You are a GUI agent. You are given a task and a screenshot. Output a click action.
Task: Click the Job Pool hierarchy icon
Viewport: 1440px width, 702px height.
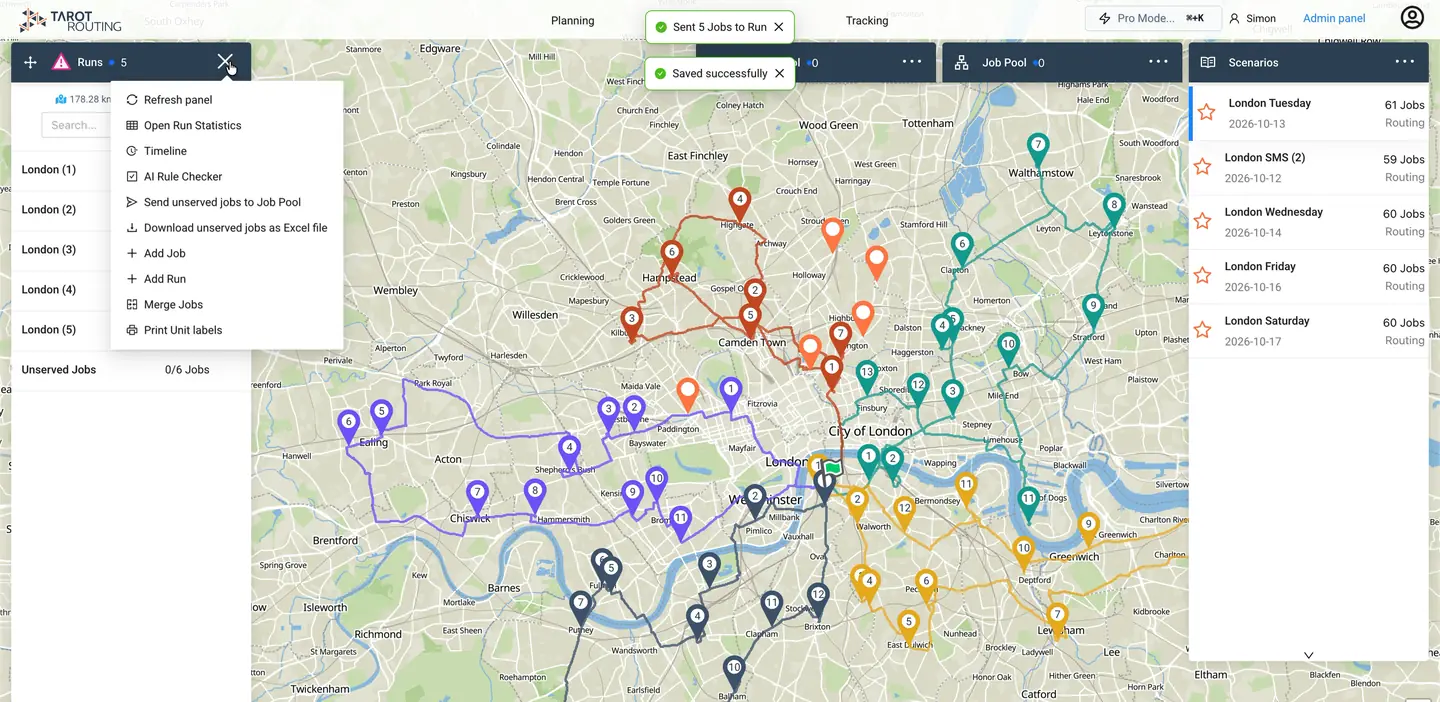(x=961, y=62)
